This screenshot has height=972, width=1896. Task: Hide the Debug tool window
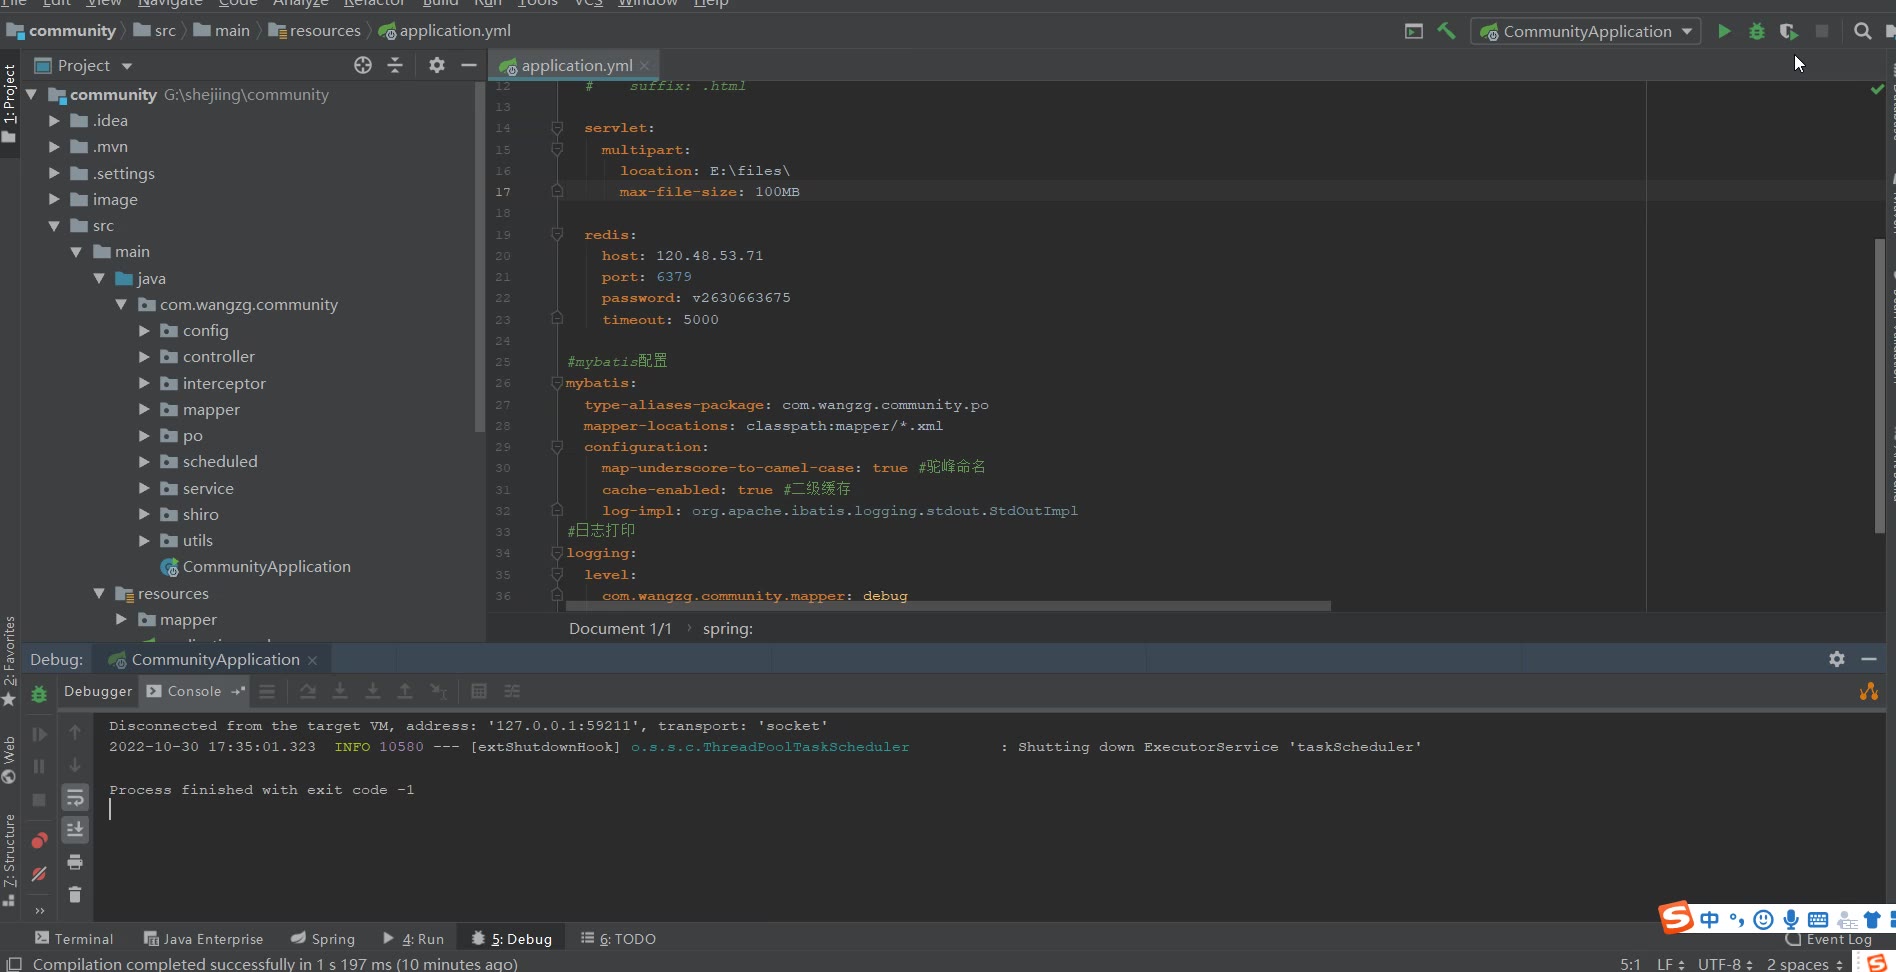[x=1869, y=659]
